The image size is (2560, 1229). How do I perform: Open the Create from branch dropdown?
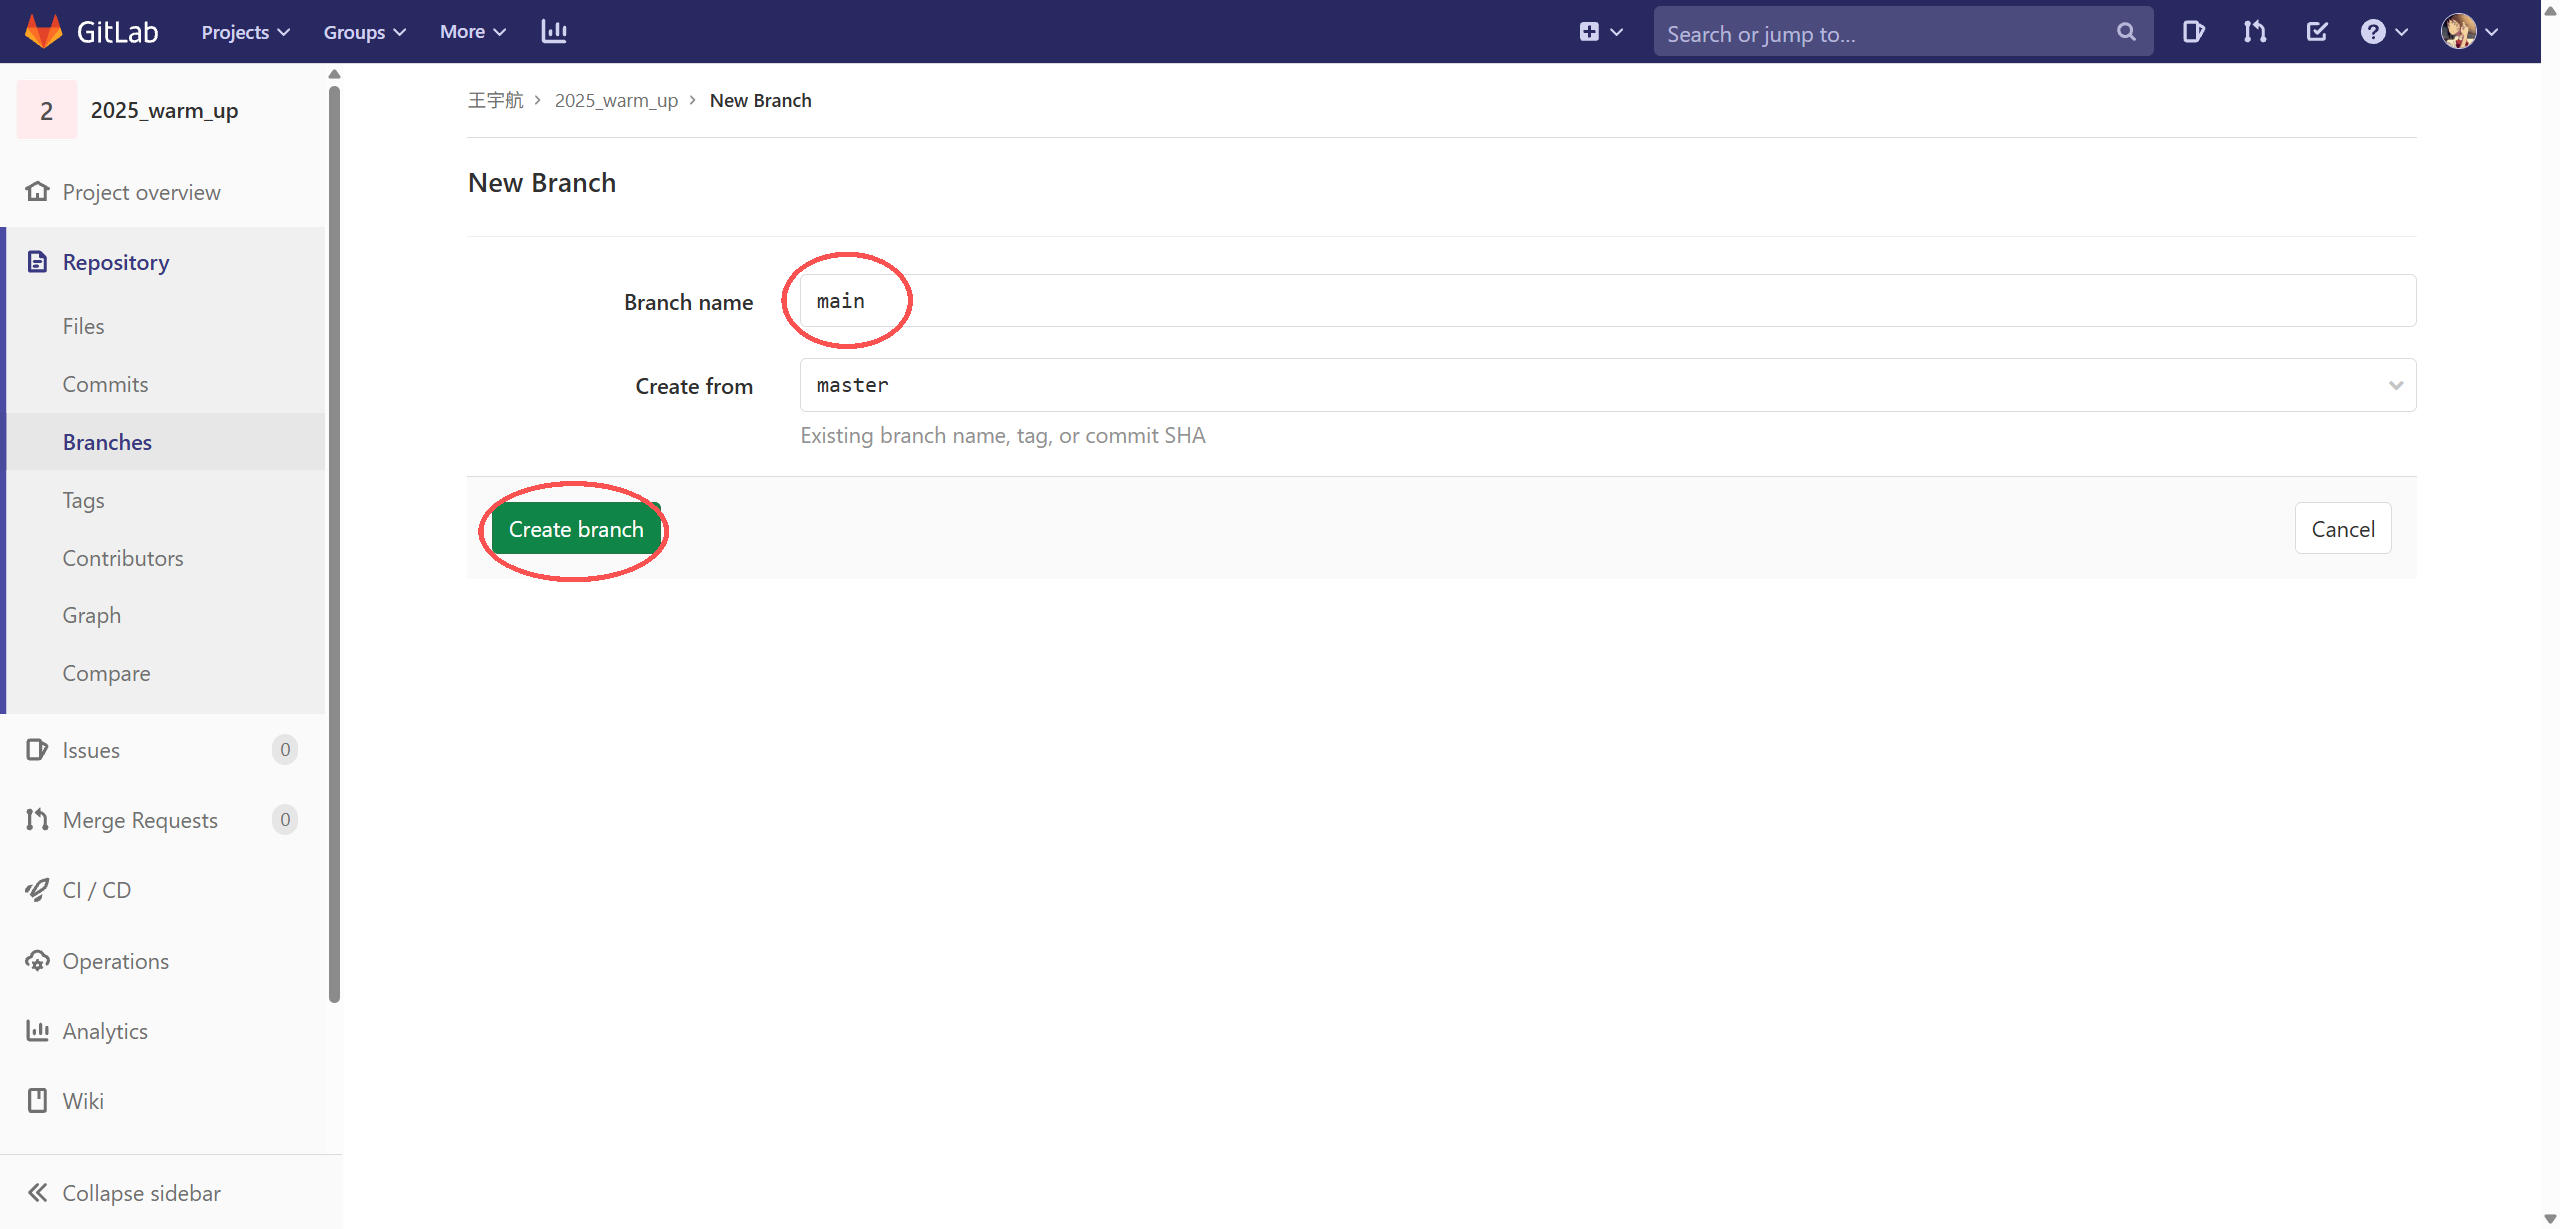1607,385
